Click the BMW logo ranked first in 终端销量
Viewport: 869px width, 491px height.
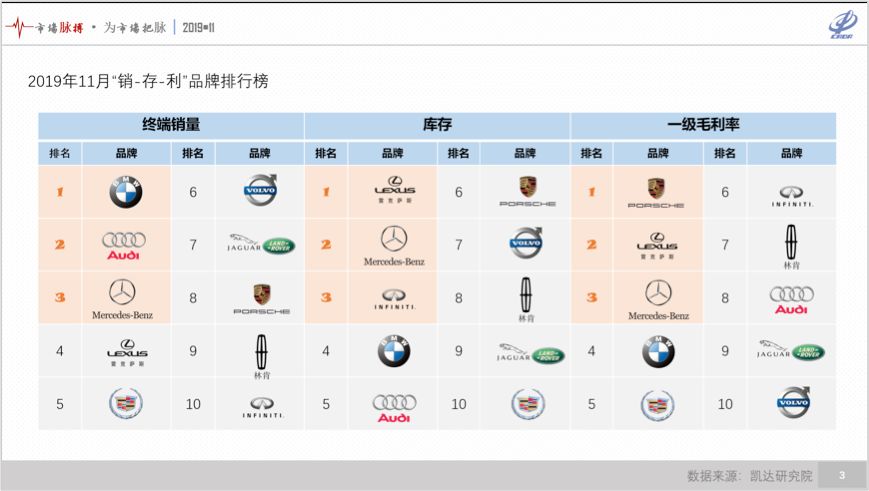click(x=126, y=192)
